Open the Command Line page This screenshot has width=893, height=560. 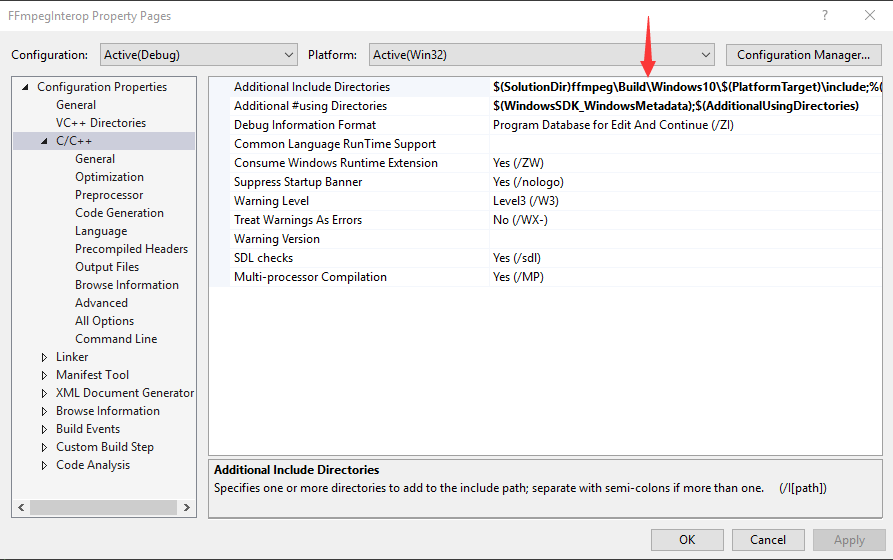[x=116, y=339]
